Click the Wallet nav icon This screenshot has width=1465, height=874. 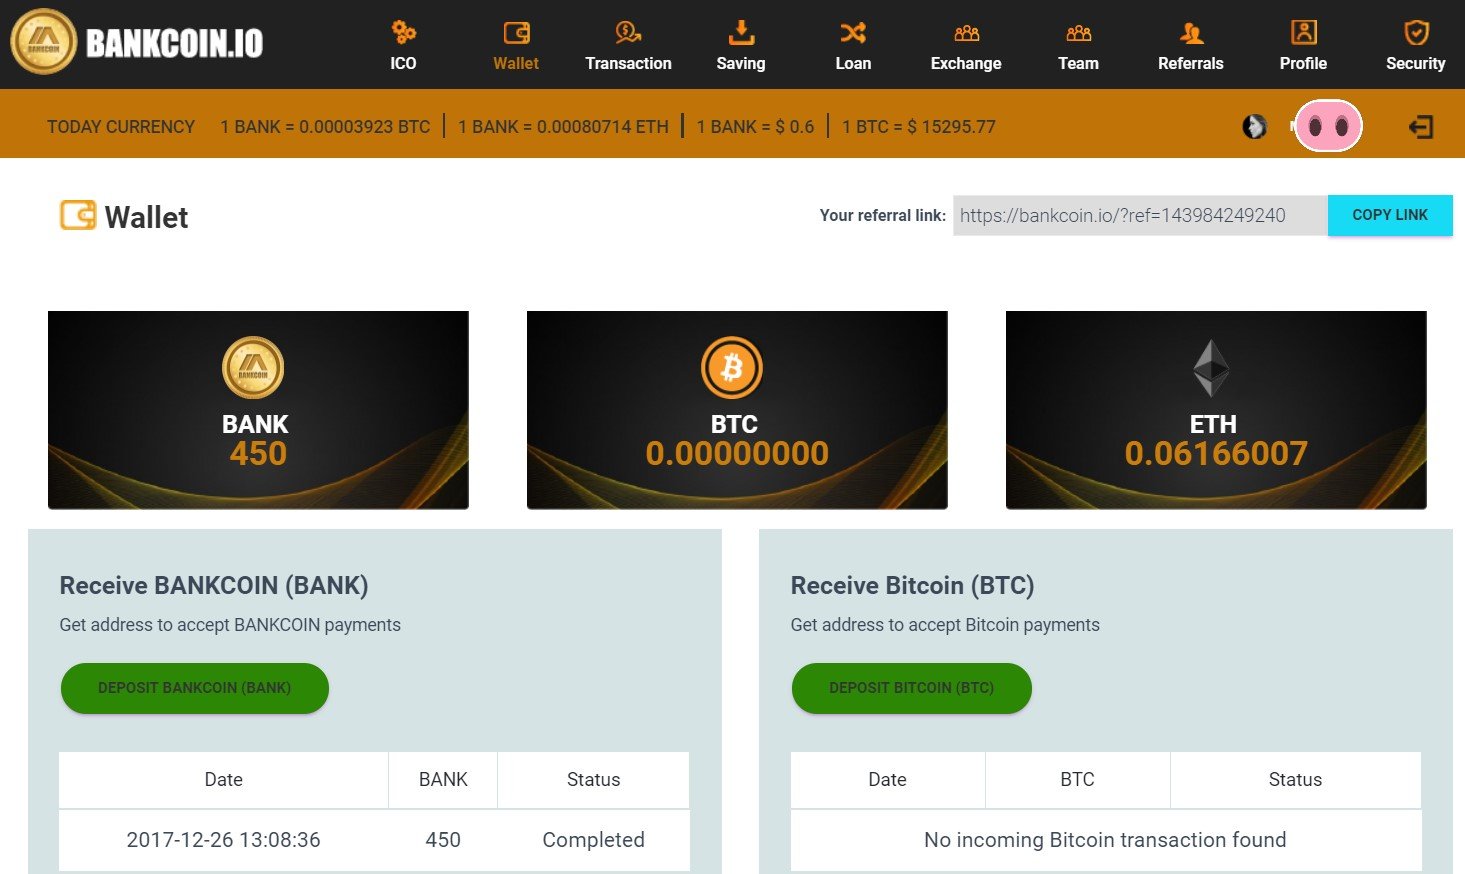[x=516, y=33]
